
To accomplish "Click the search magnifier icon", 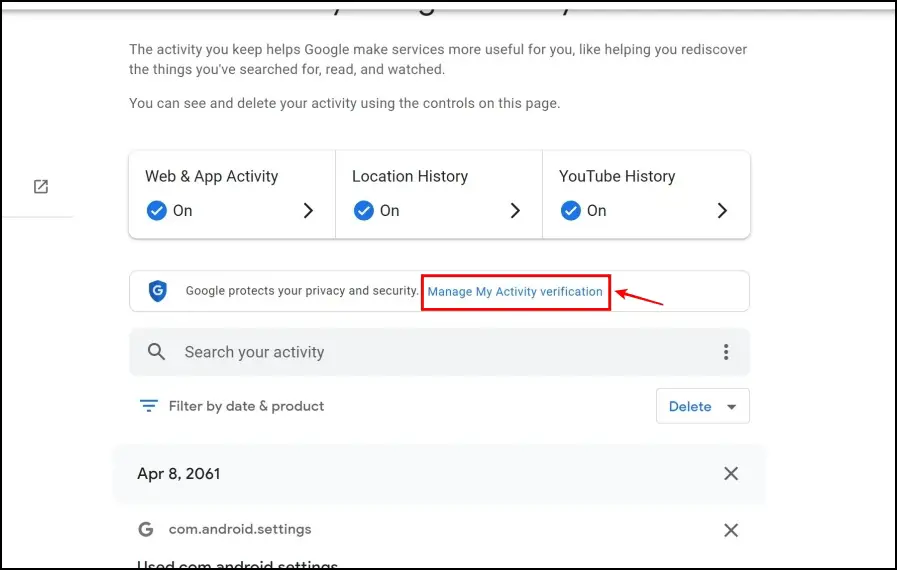I will tap(156, 351).
